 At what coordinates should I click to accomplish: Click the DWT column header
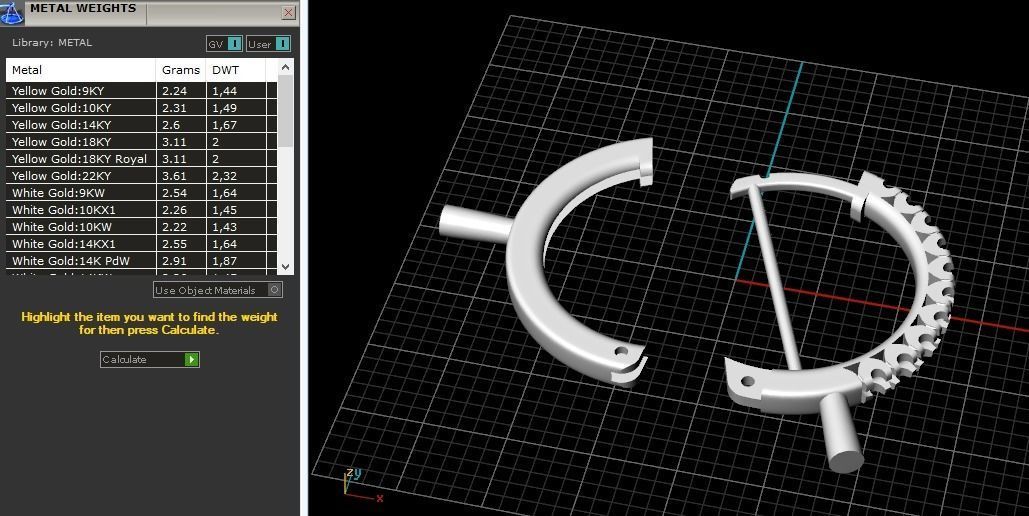tap(236, 70)
